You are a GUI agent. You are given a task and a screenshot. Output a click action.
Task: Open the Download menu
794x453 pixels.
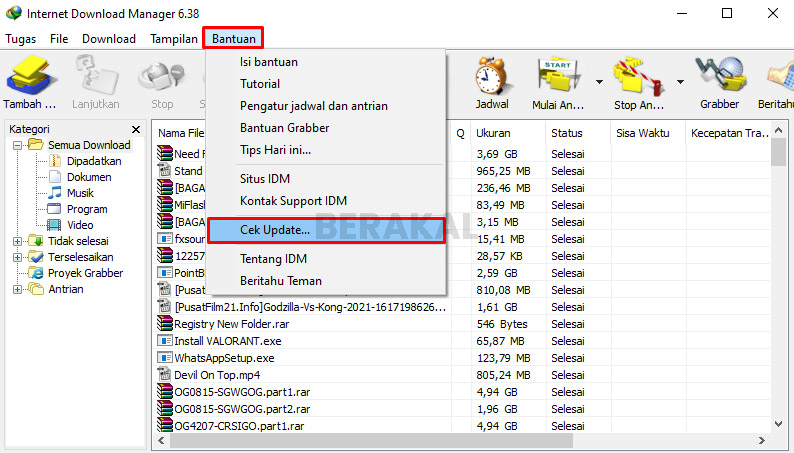[109, 39]
